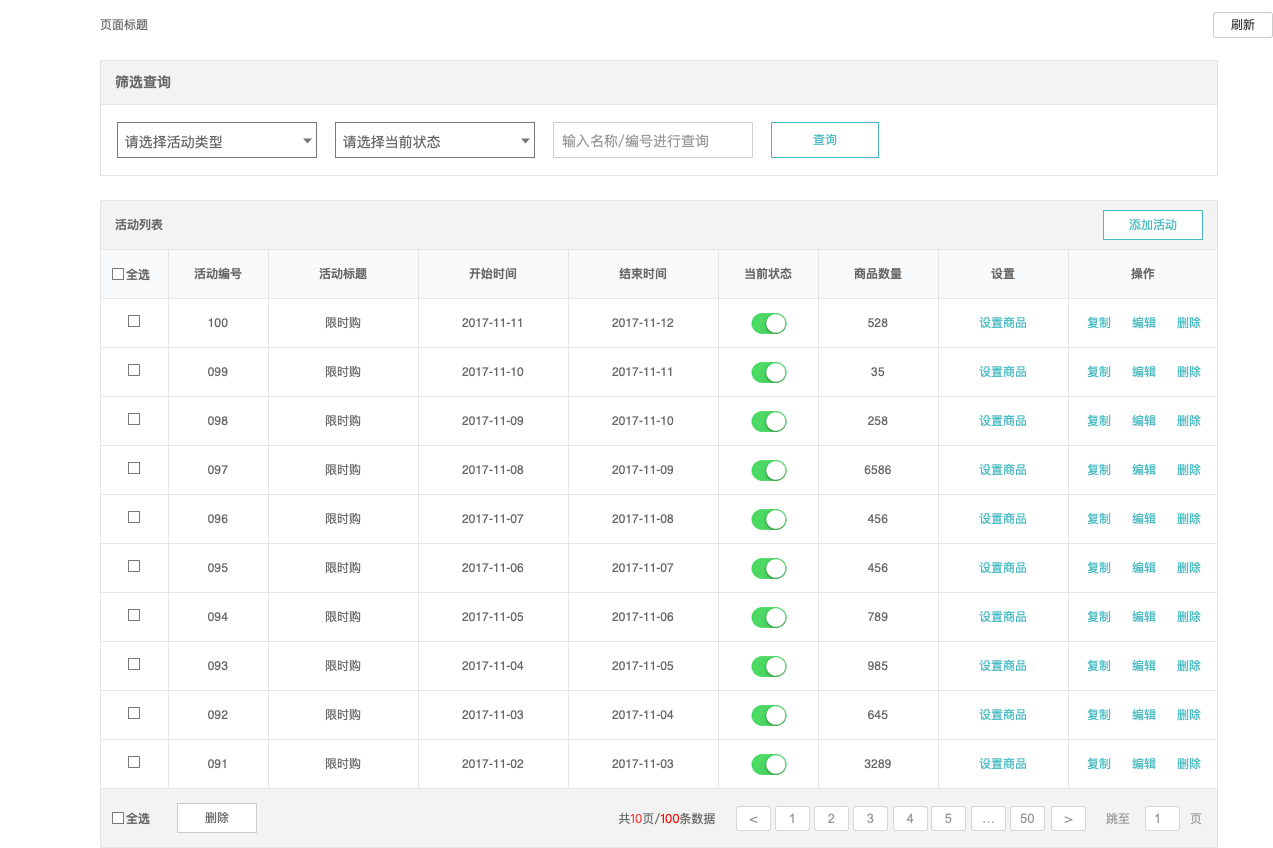Image resolution: width=1273 pixels, height=848 pixels.
Task: Turn off the switch on row 095
Action: coord(768,567)
